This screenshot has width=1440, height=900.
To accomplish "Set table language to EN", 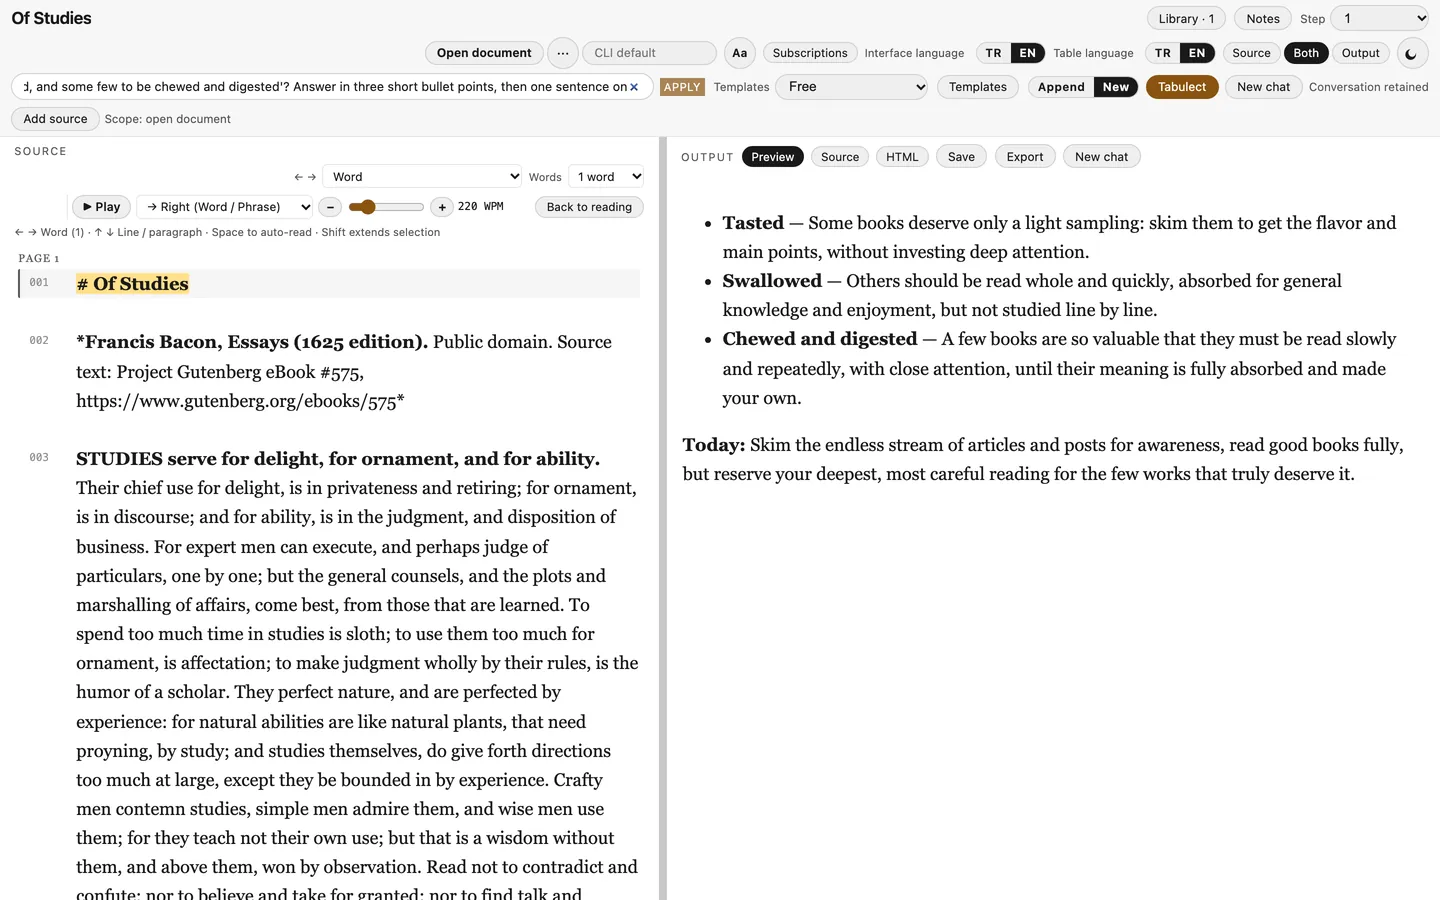I will 1197,53.
